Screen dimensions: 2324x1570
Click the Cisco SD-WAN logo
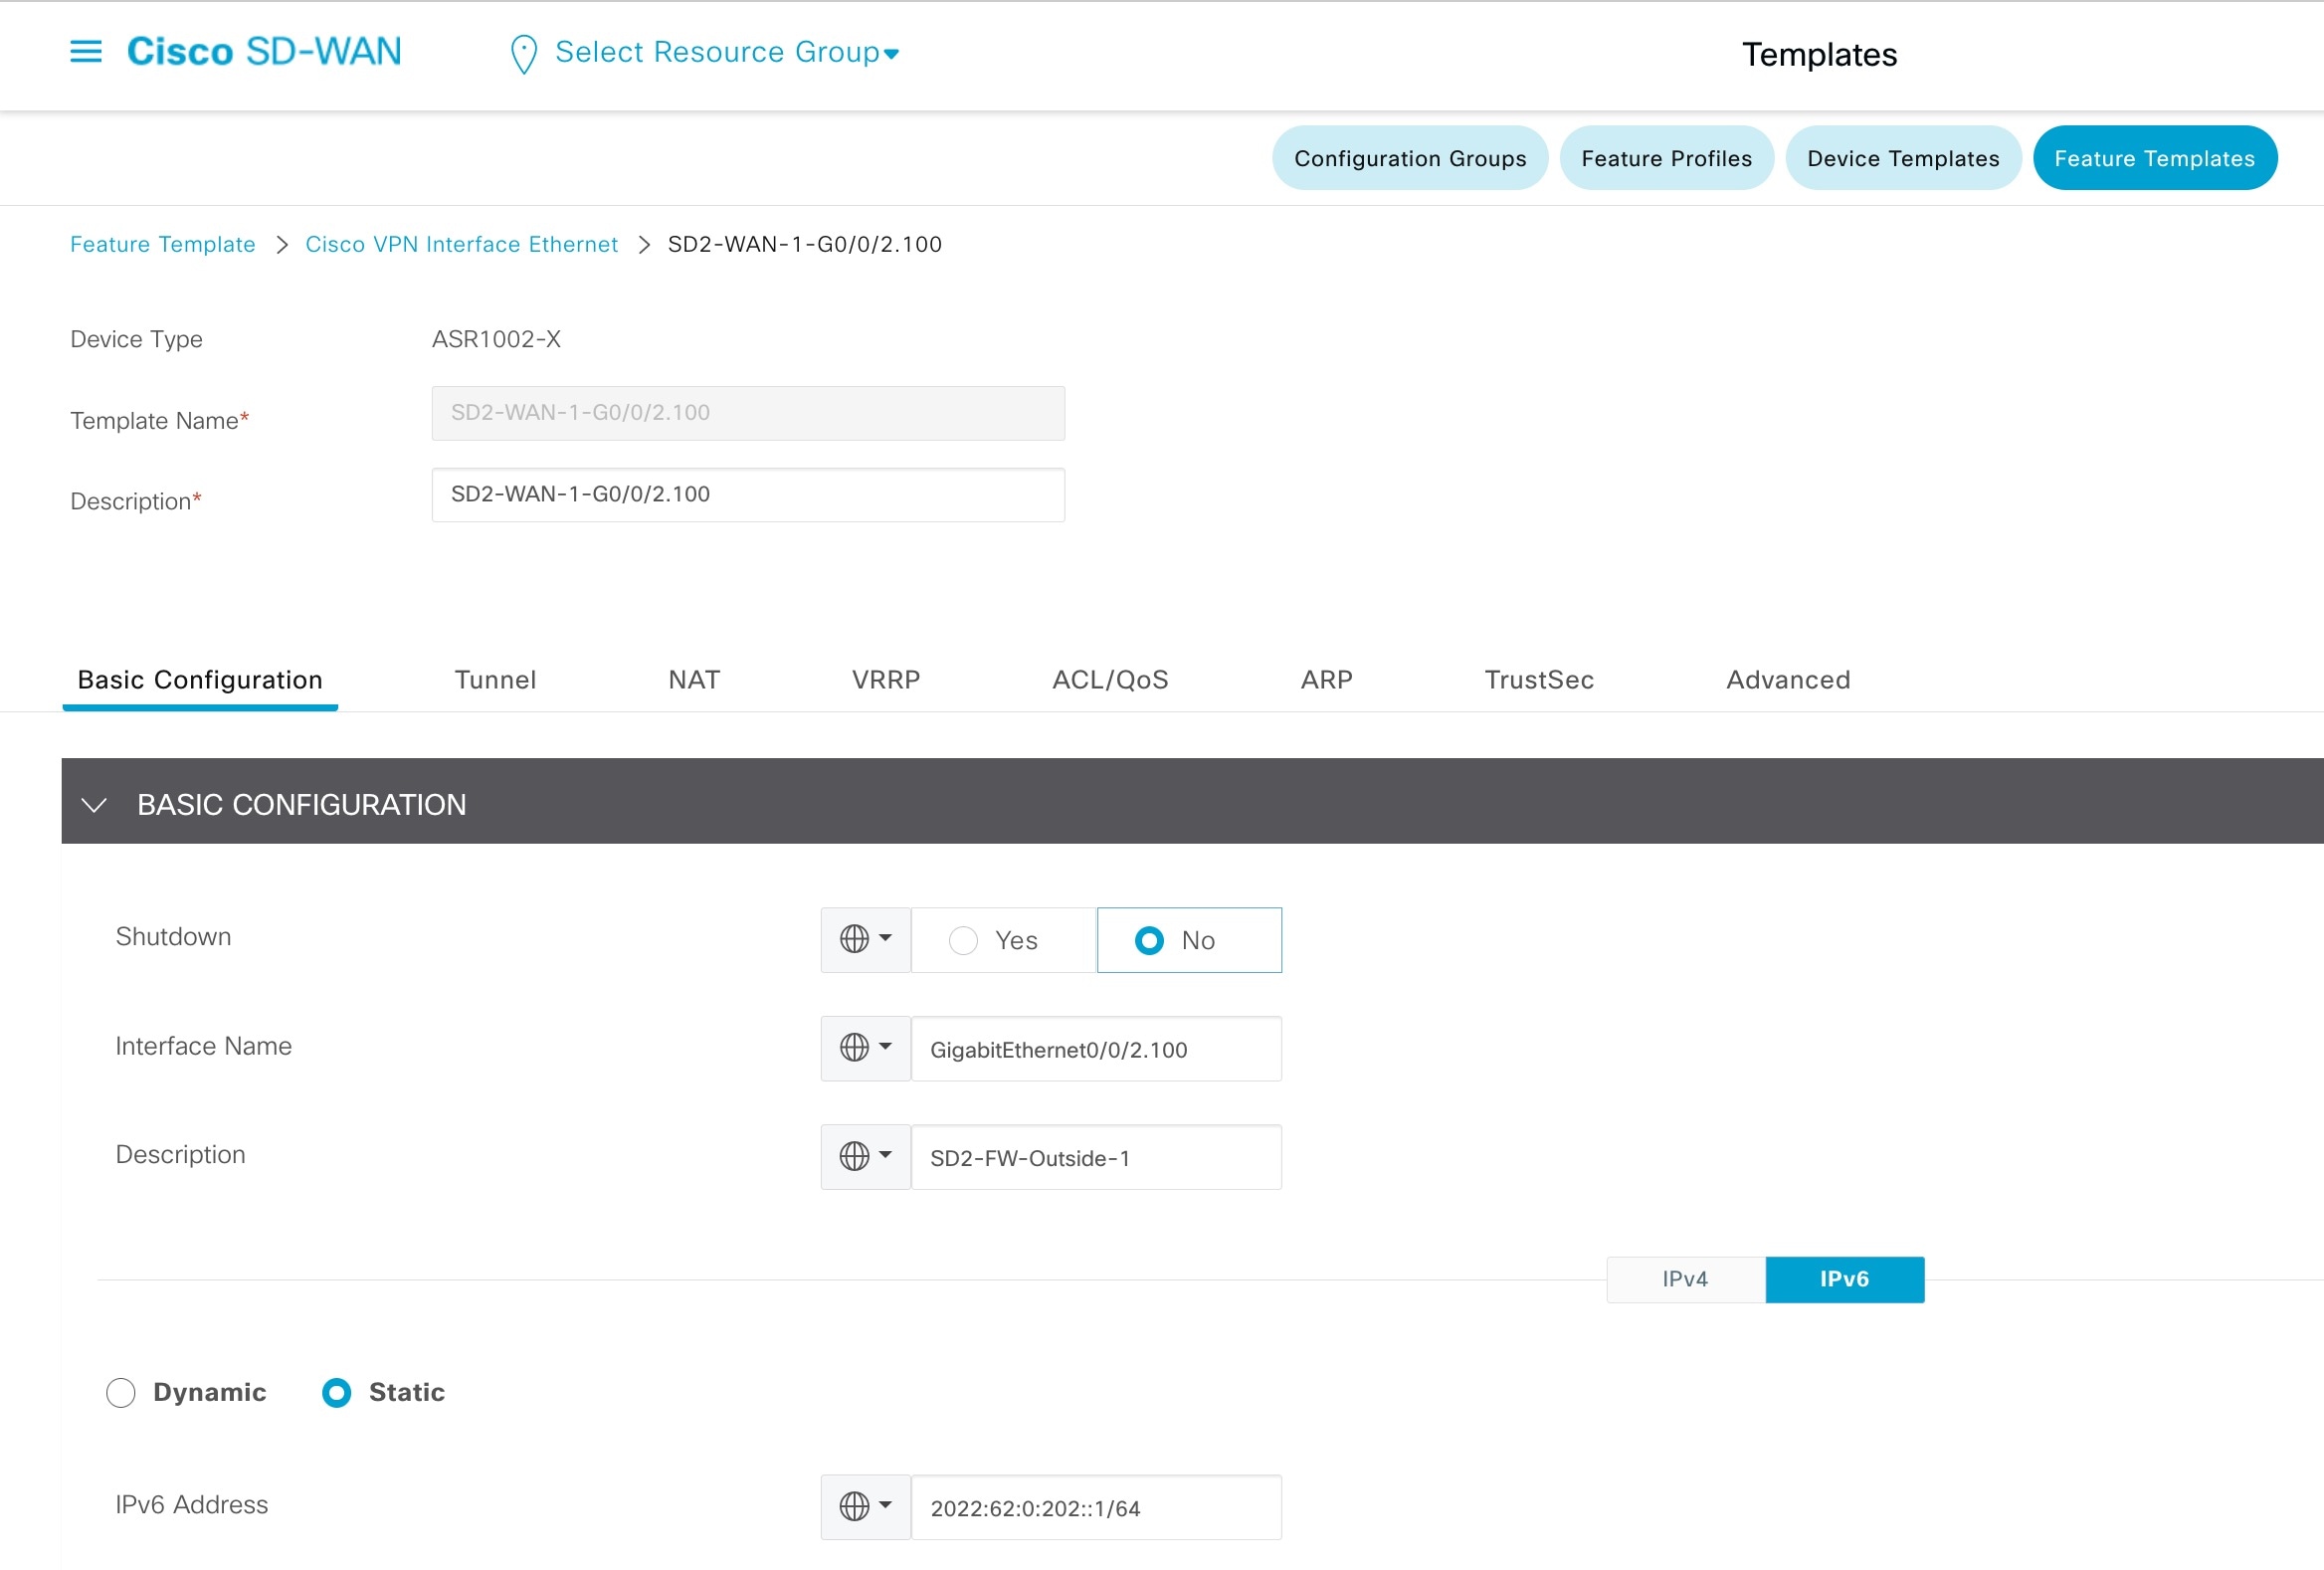click(x=264, y=51)
